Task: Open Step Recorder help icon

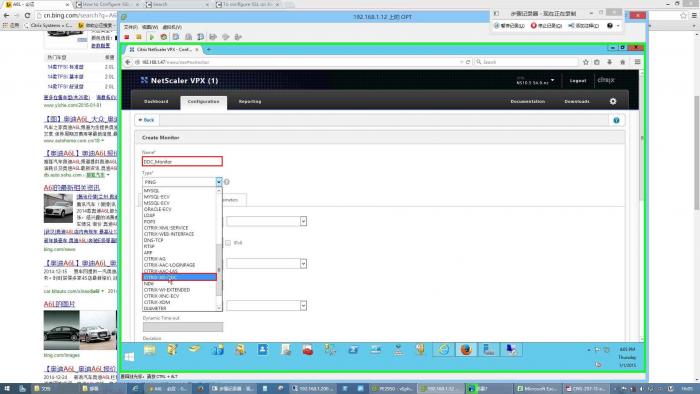Action: (x=610, y=26)
